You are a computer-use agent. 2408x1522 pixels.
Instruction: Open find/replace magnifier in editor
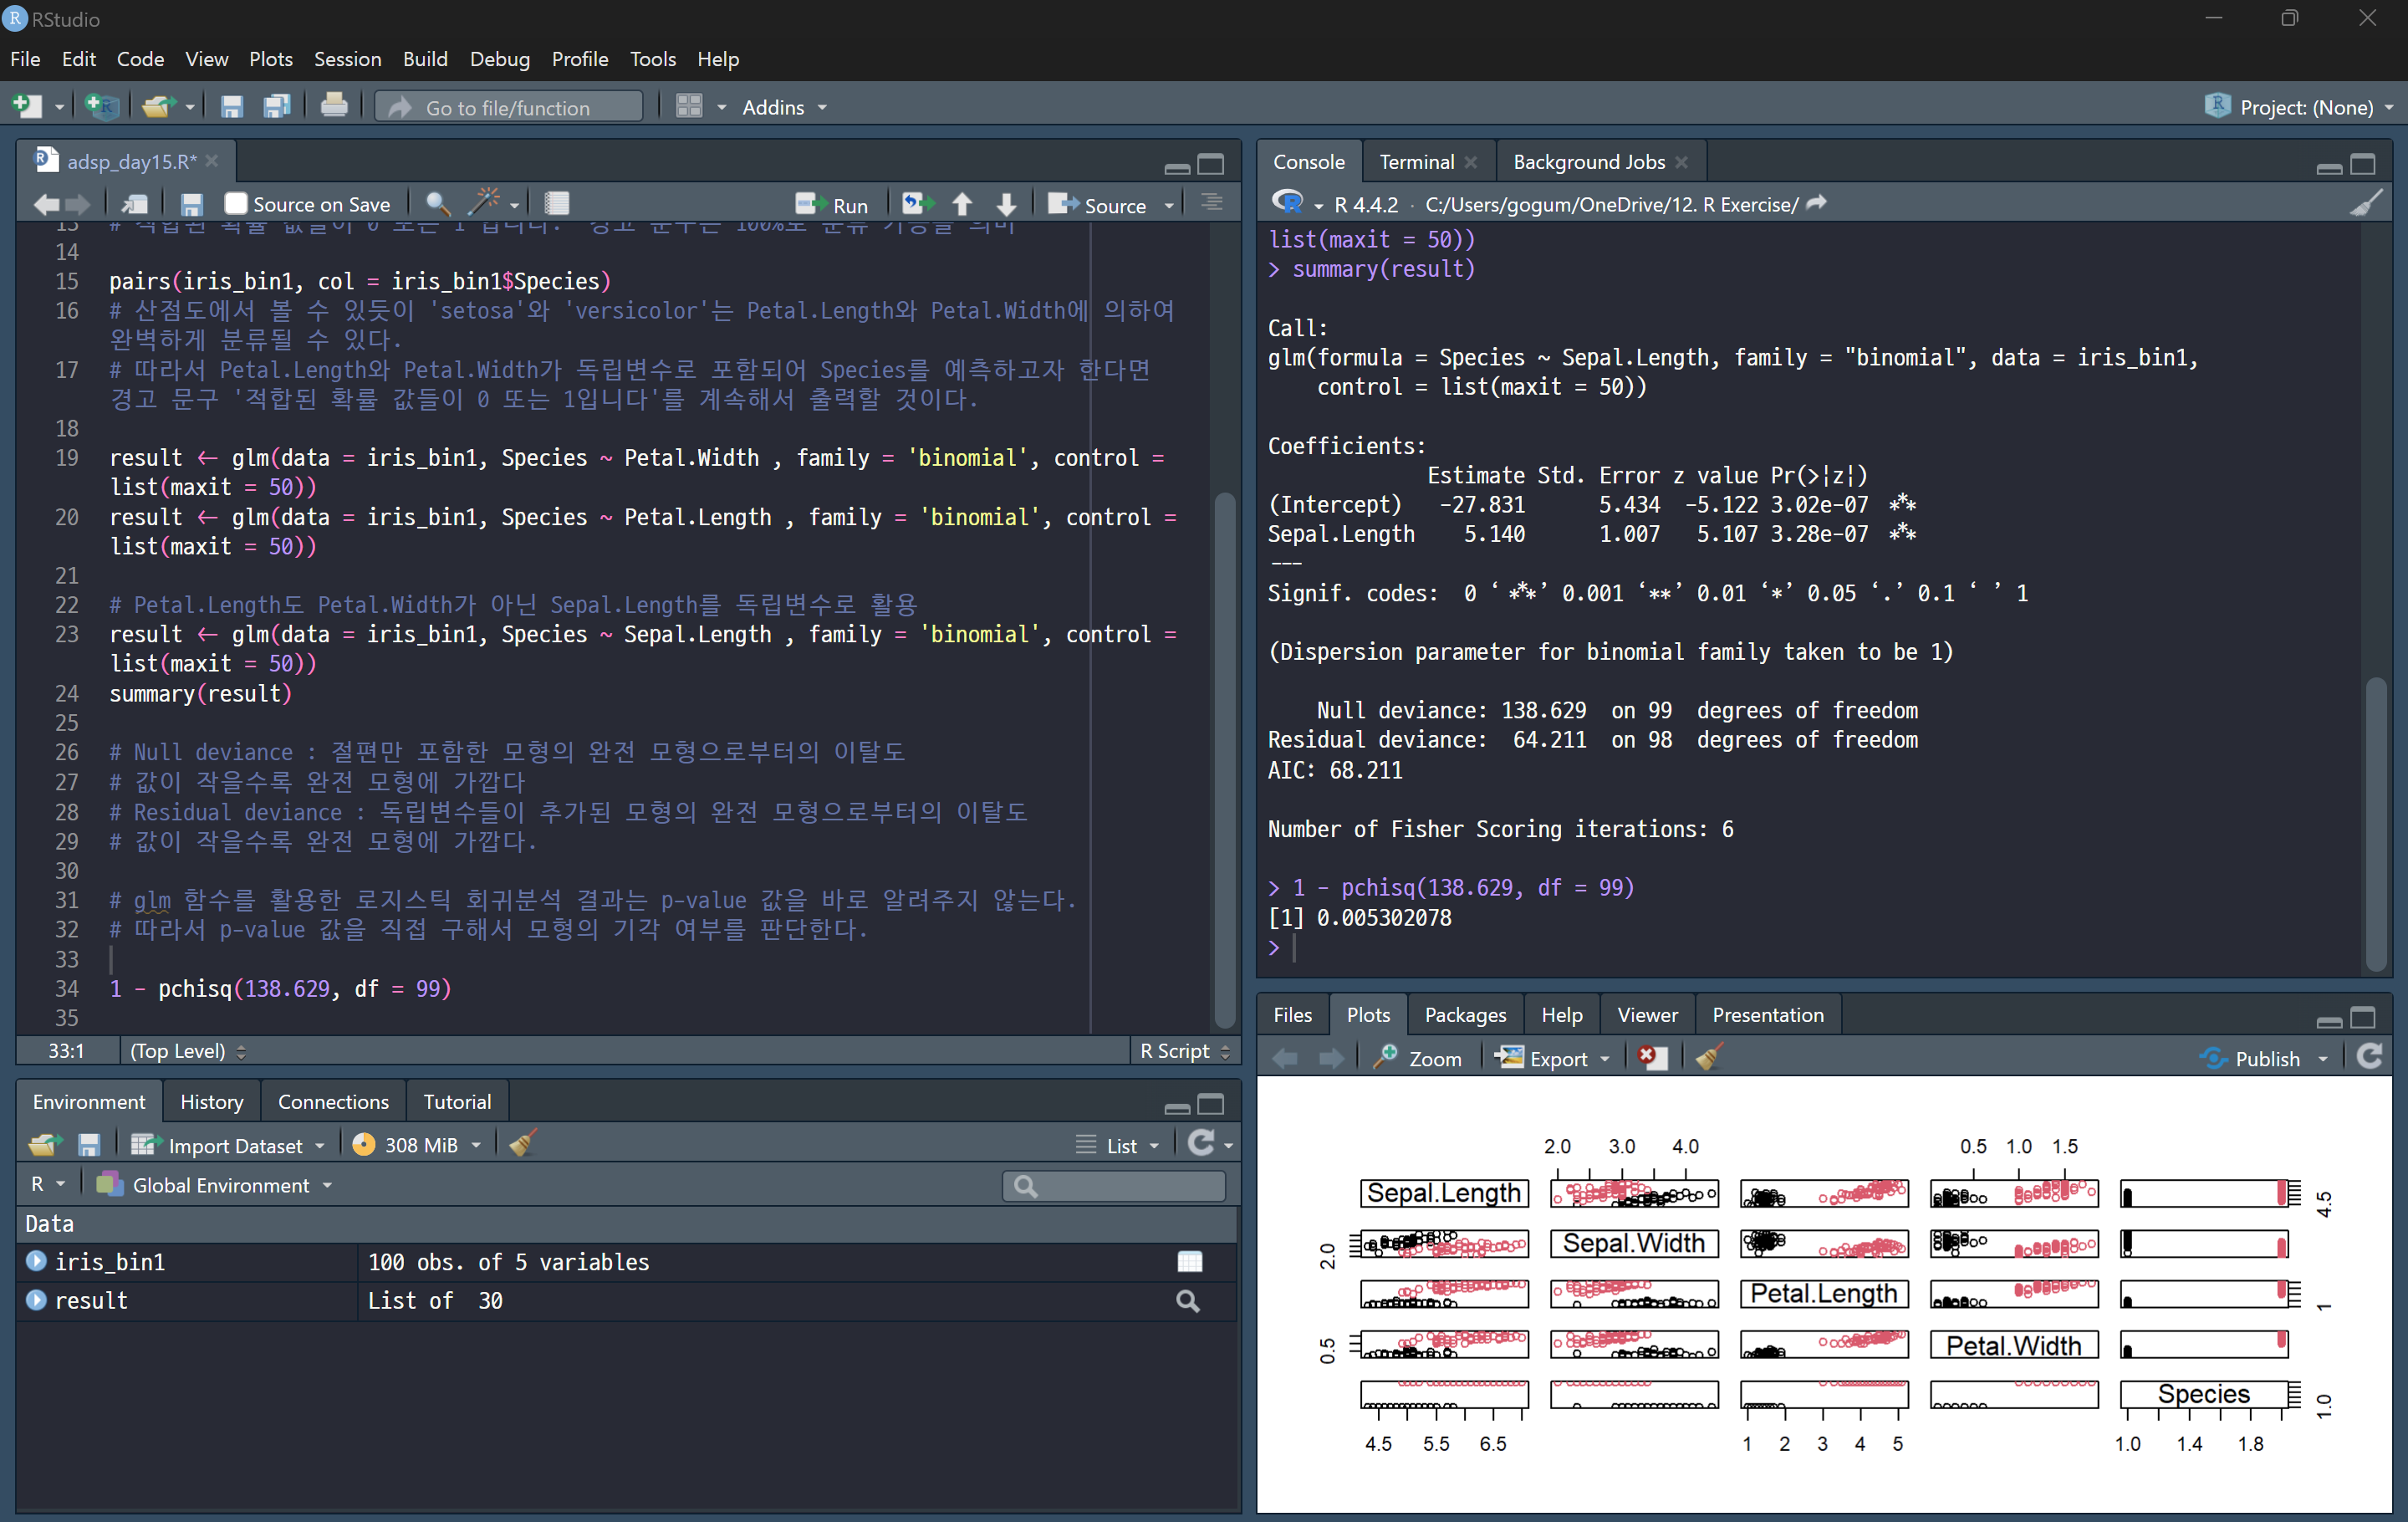[x=437, y=204]
